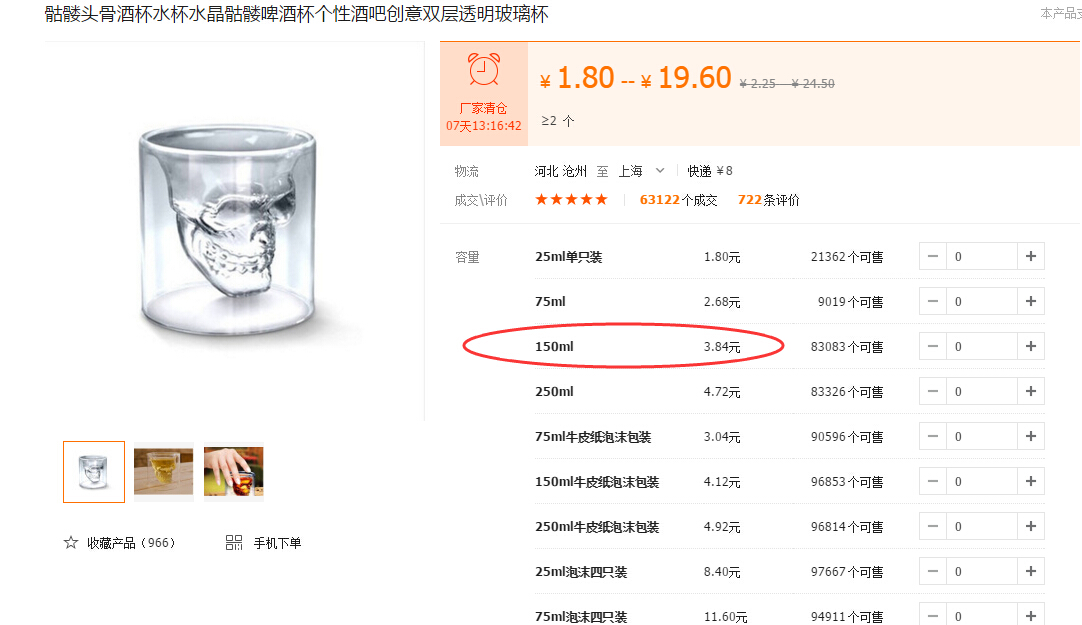Click the quantity field for 25ml单只装

coord(982,257)
